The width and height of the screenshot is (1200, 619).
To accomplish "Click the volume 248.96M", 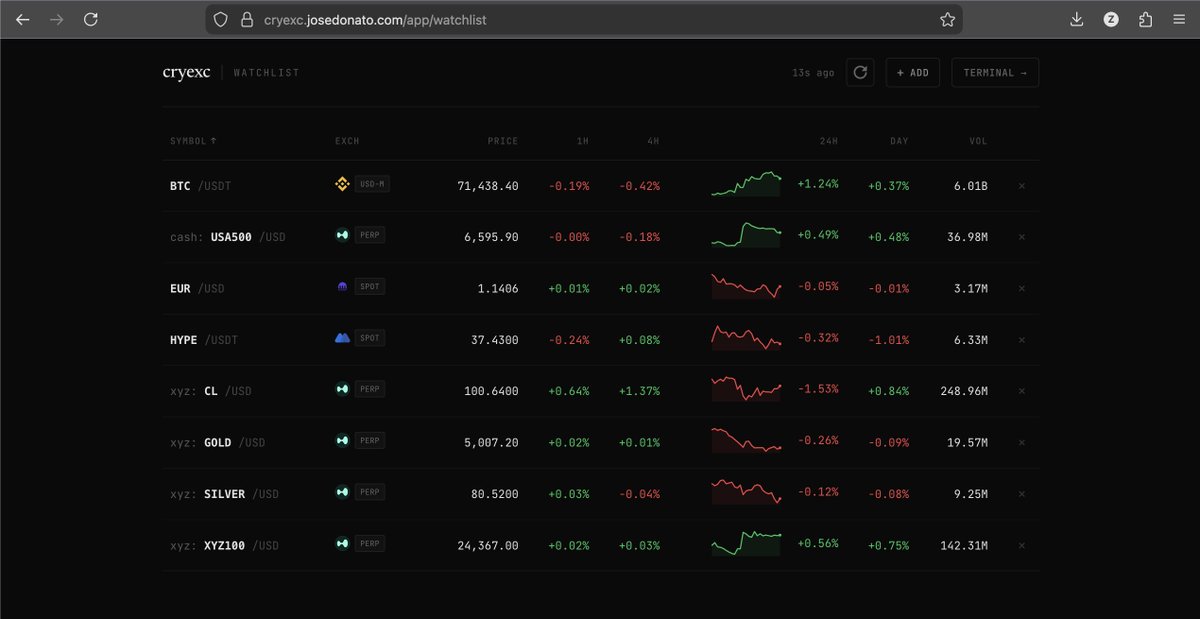I will point(964,391).
